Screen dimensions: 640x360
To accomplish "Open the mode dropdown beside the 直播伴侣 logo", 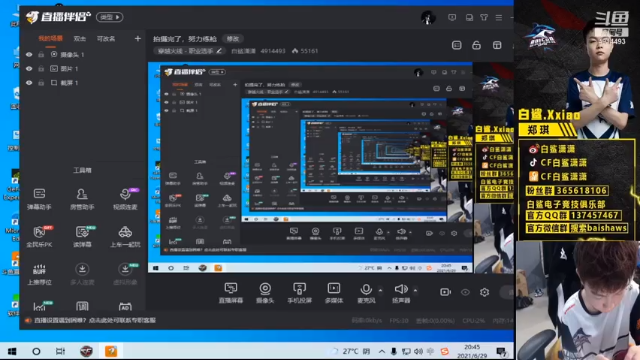I will tap(109, 17).
